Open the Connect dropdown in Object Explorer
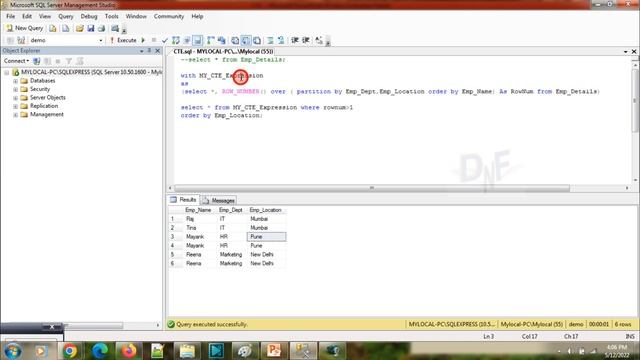 click(16, 61)
